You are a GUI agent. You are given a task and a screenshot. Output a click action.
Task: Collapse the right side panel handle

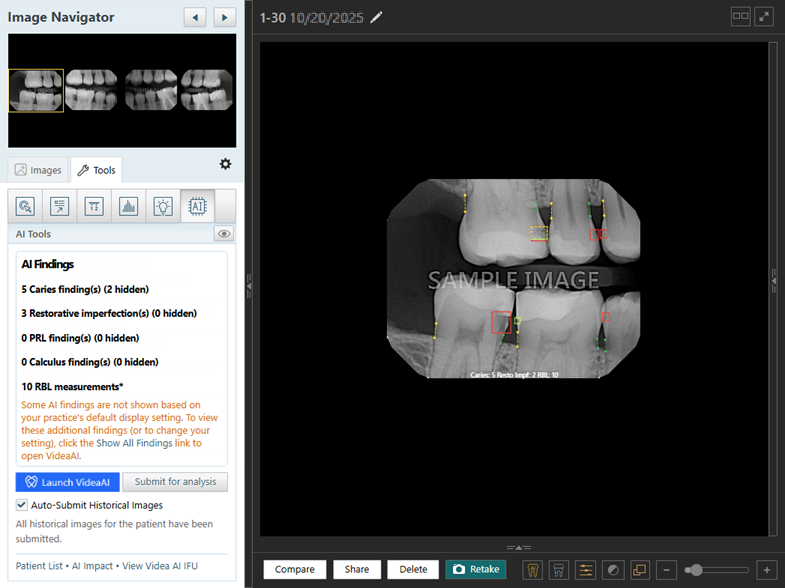[773, 285]
